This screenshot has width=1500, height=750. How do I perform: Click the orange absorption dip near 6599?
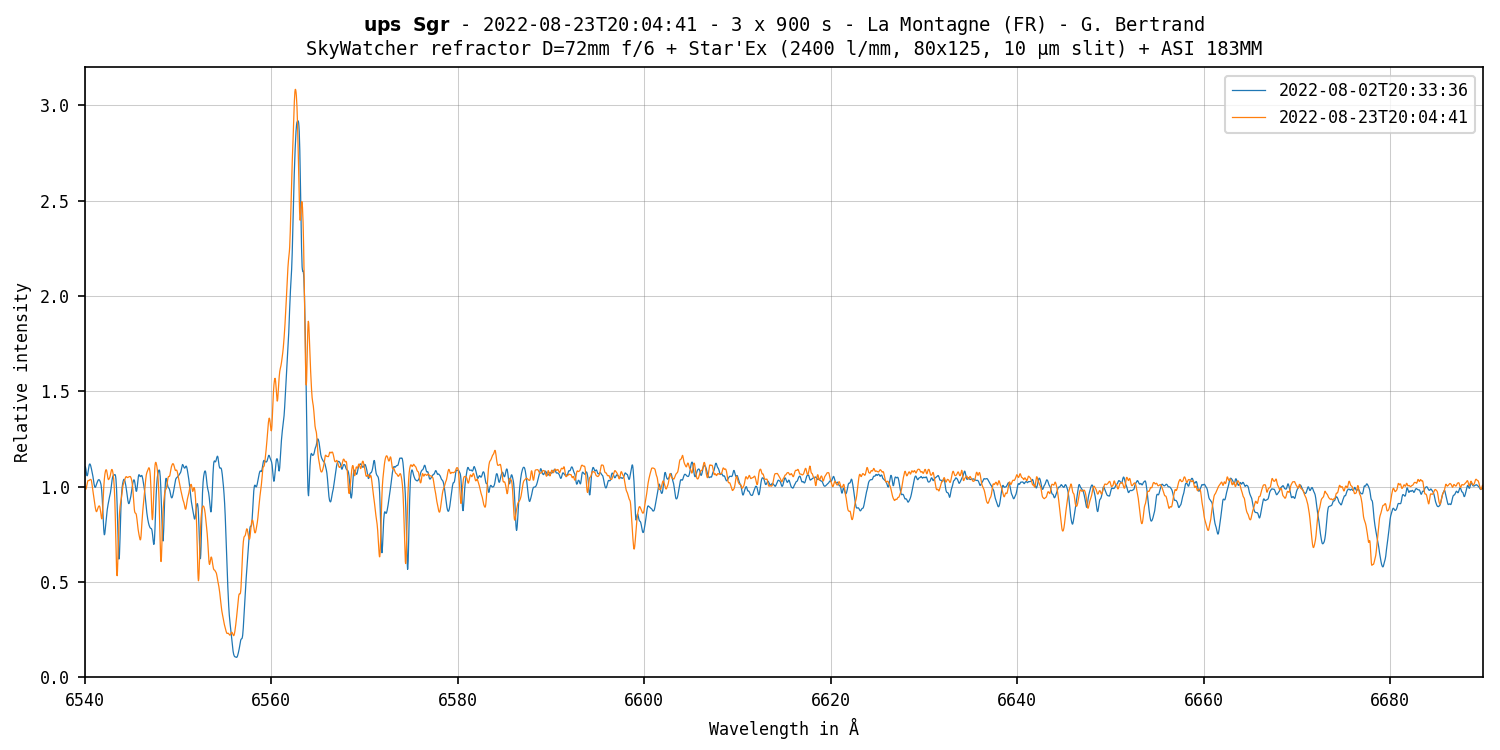tap(633, 547)
